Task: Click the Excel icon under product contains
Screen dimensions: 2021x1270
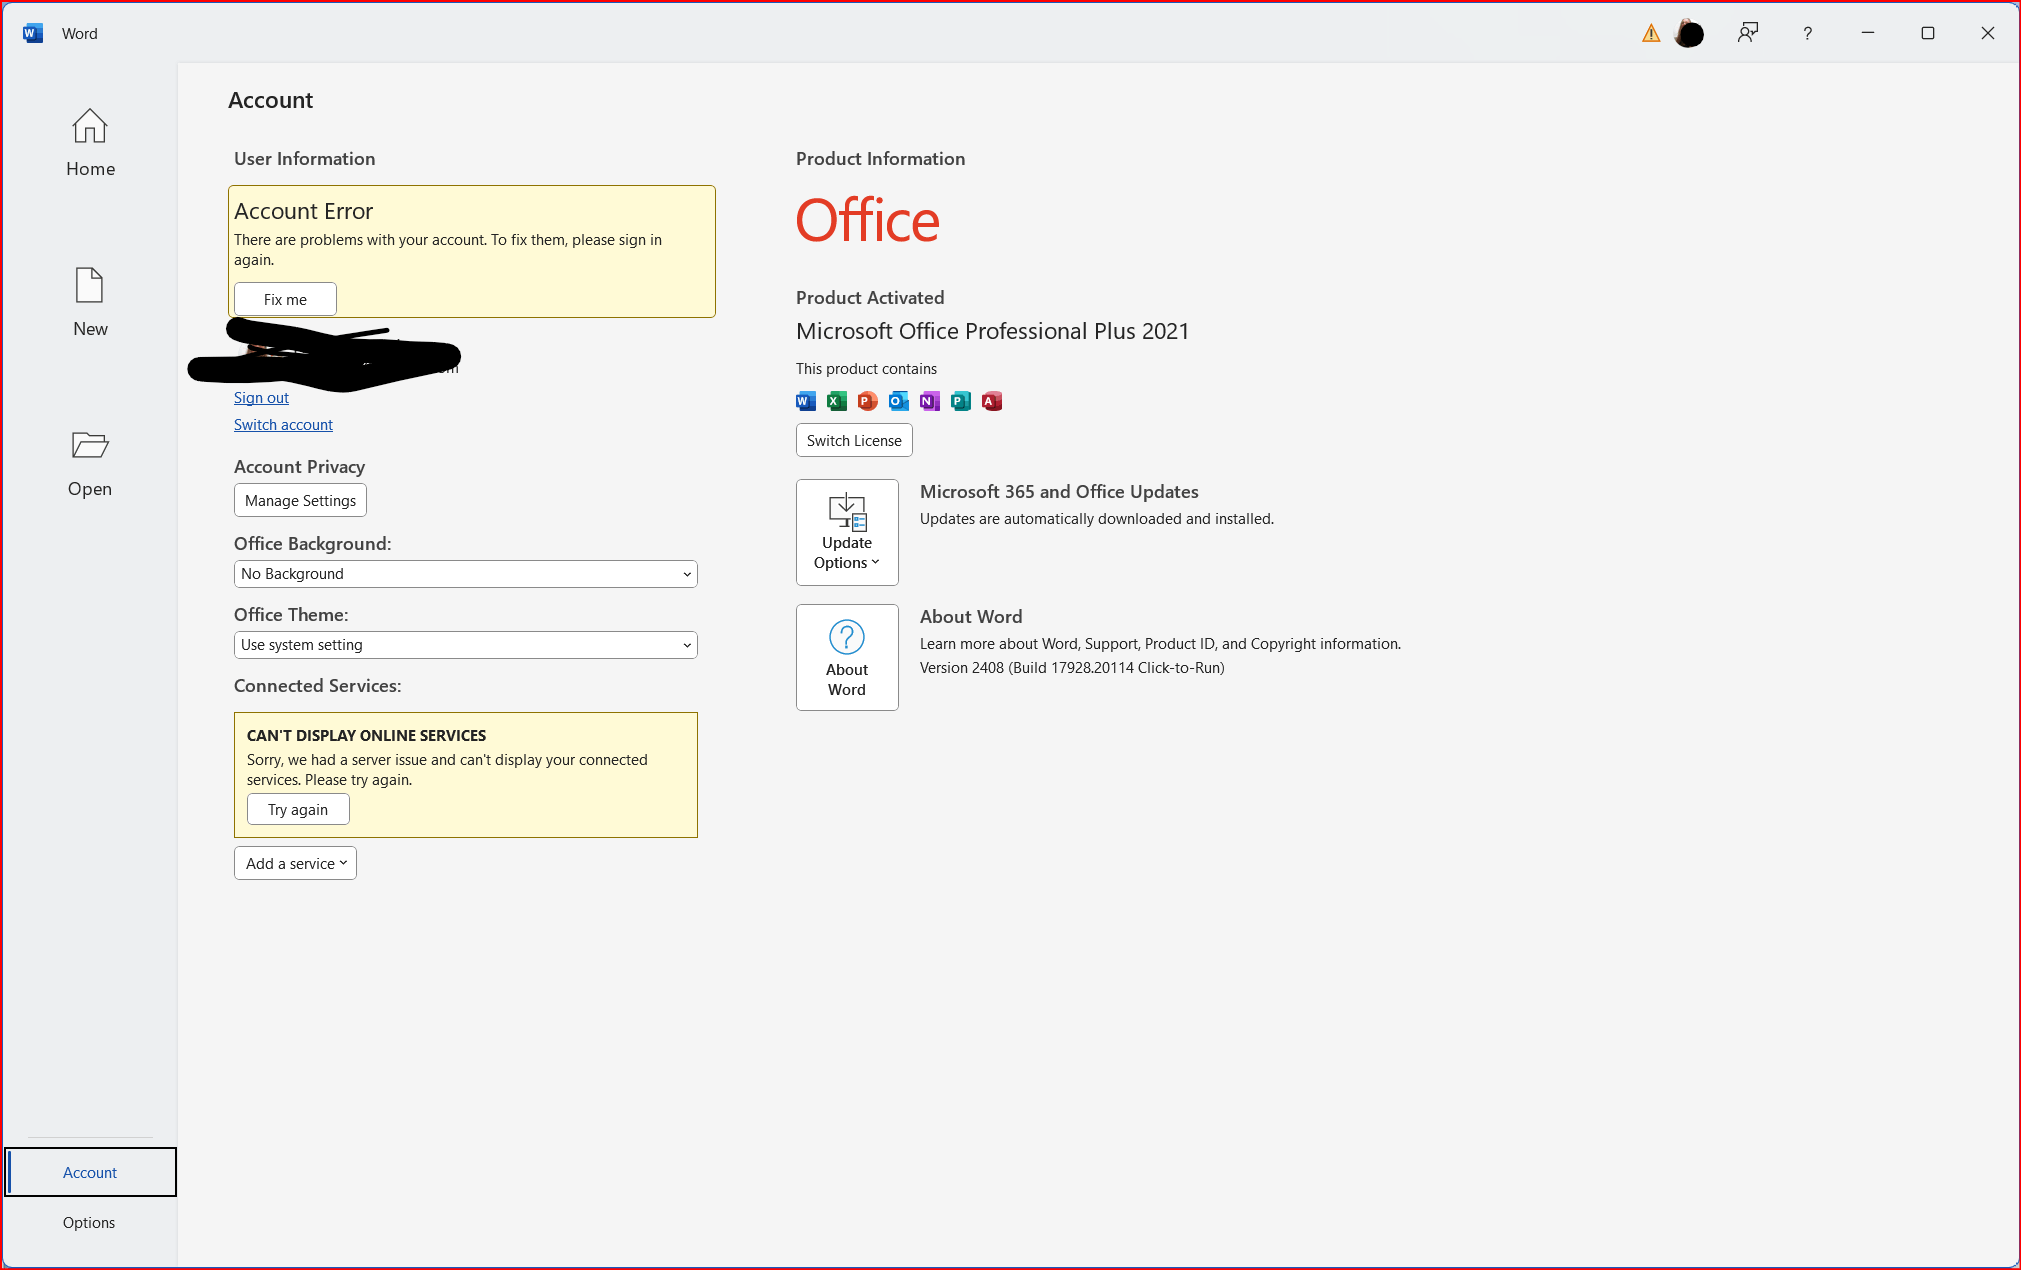Action: click(837, 401)
